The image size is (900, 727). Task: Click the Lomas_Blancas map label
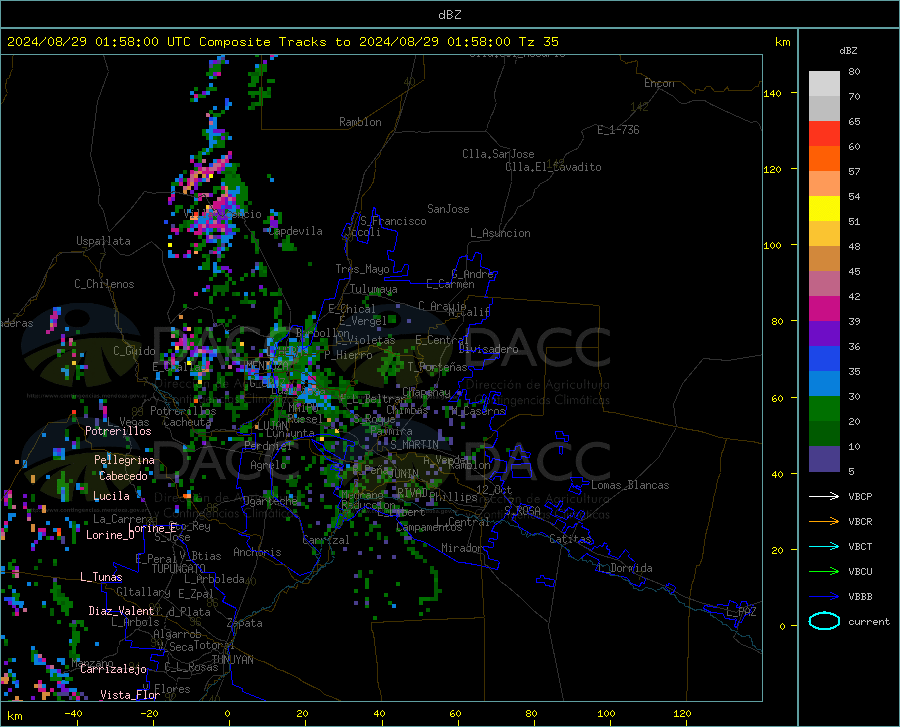(x=630, y=485)
